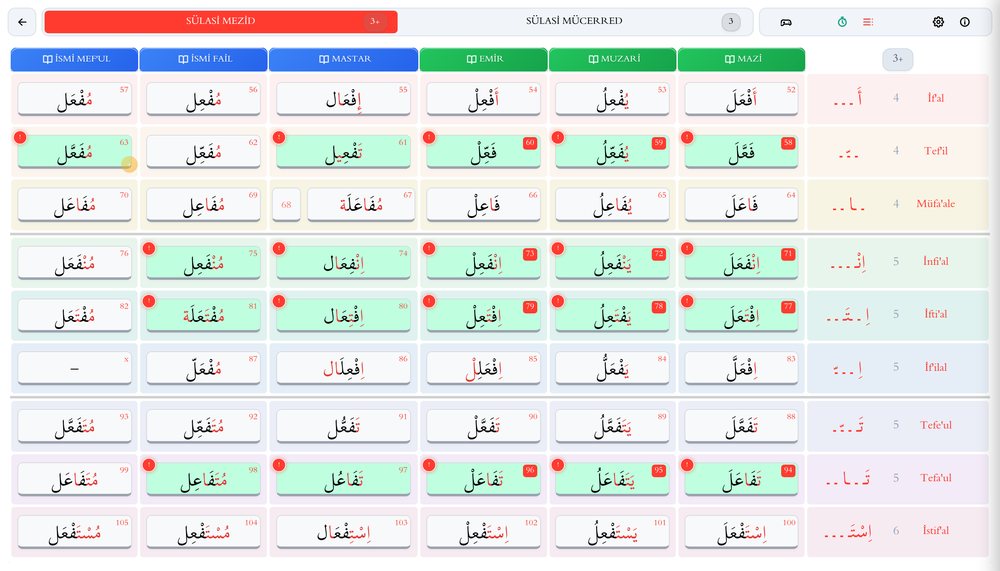Click the red alert badge on card 81
The image size is (1000, 571).
point(149,301)
